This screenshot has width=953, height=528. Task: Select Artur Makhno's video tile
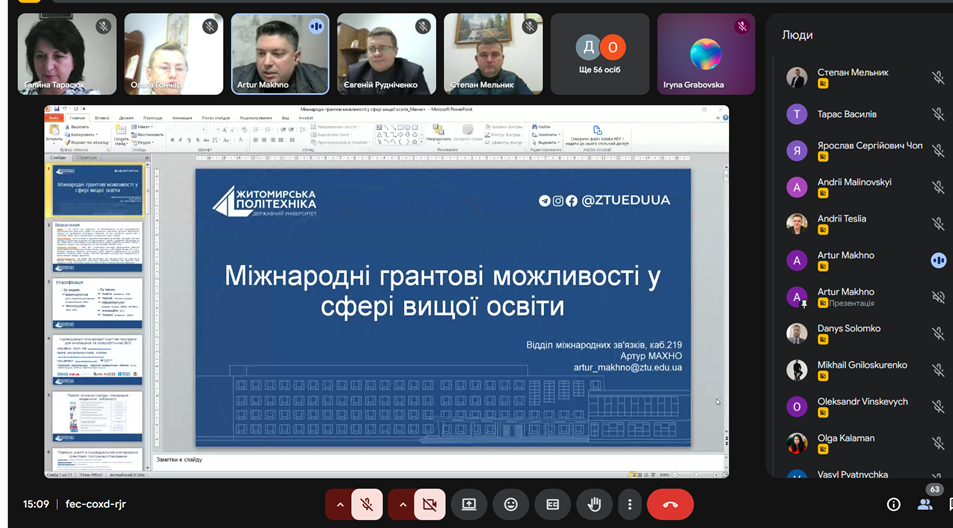pos(280,54)
